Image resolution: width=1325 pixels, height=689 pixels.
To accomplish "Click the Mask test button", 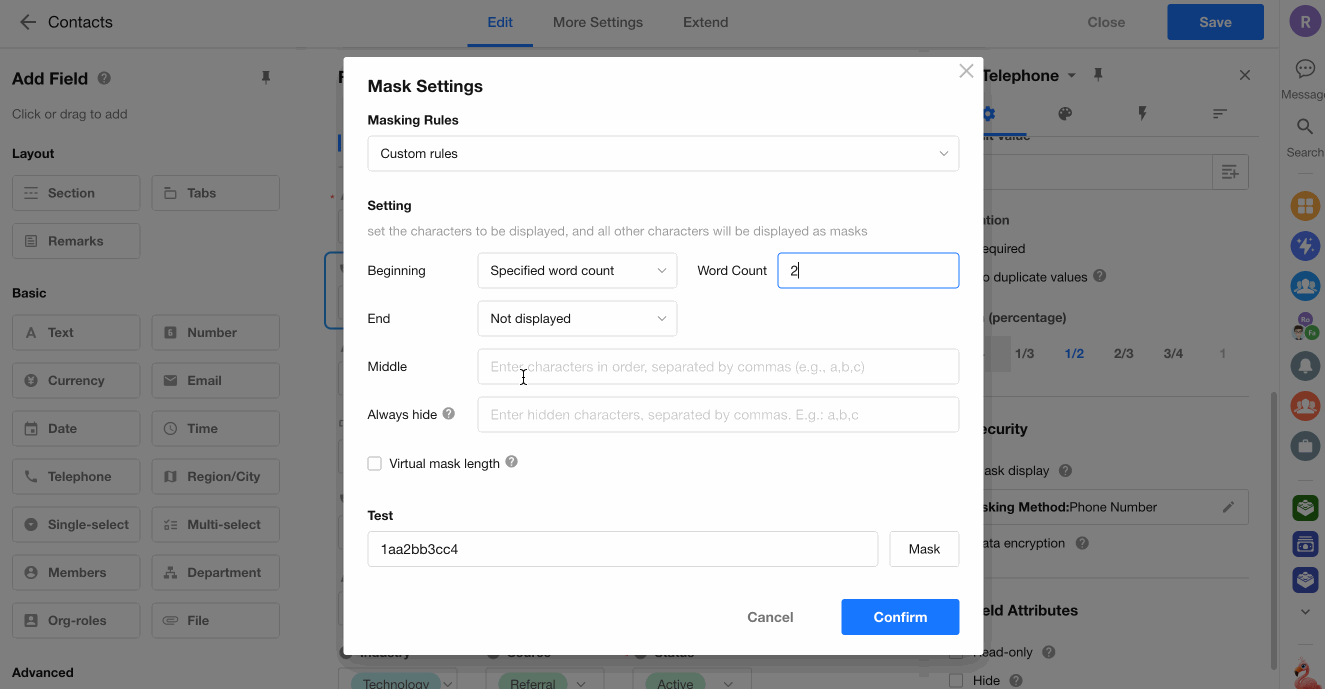I will [924, 549].
